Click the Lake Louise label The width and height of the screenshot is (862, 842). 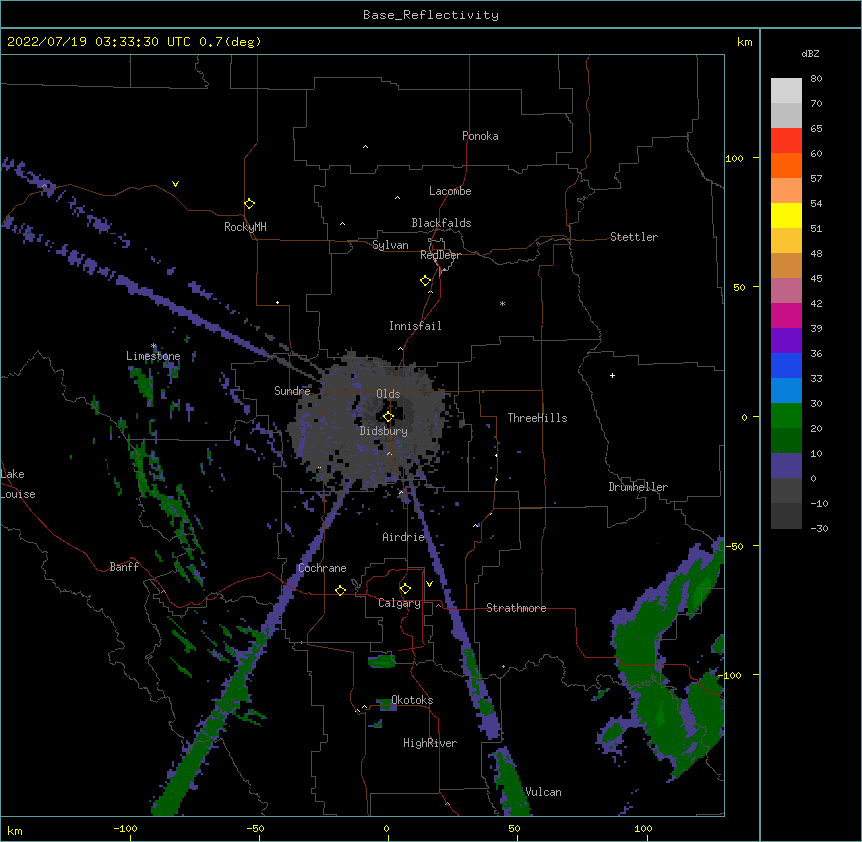[x=18, y=484]
